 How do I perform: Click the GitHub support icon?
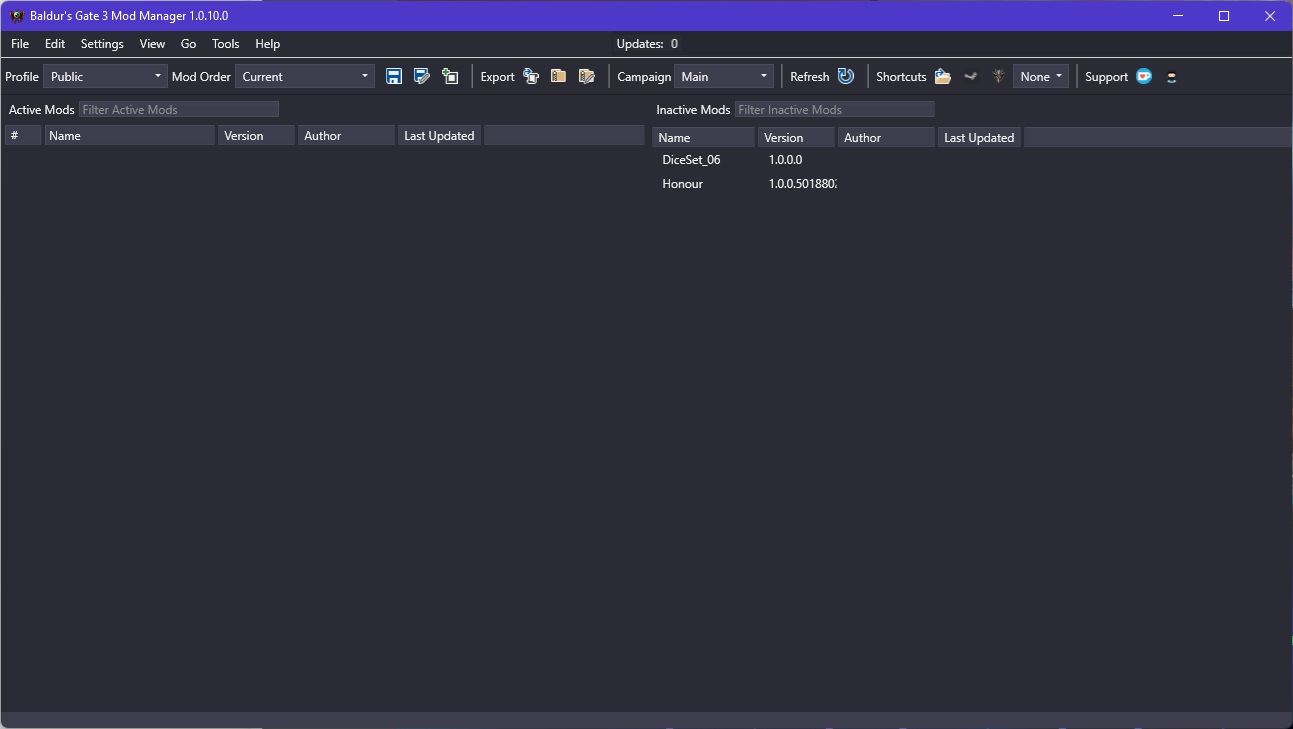1171,77
